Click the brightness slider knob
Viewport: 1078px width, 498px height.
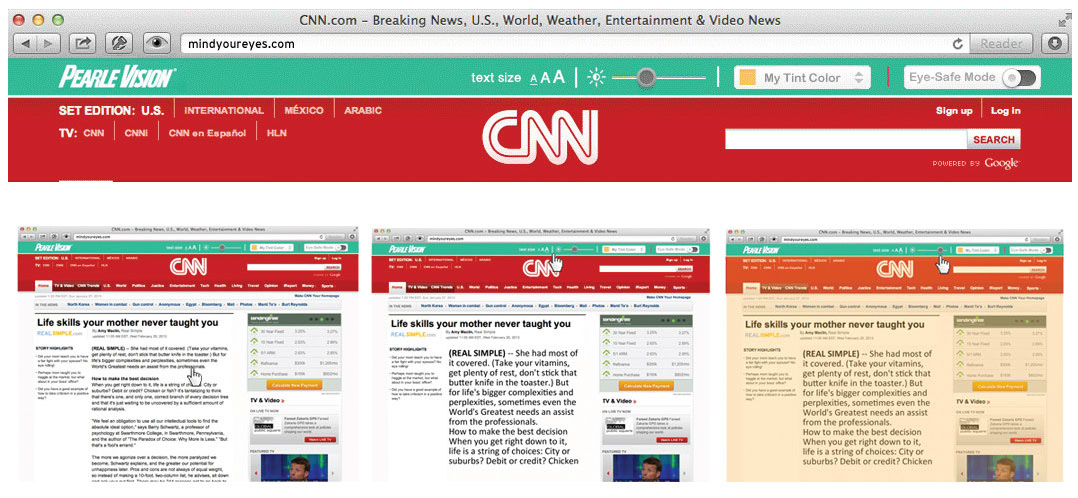click(x=646, y=78)
